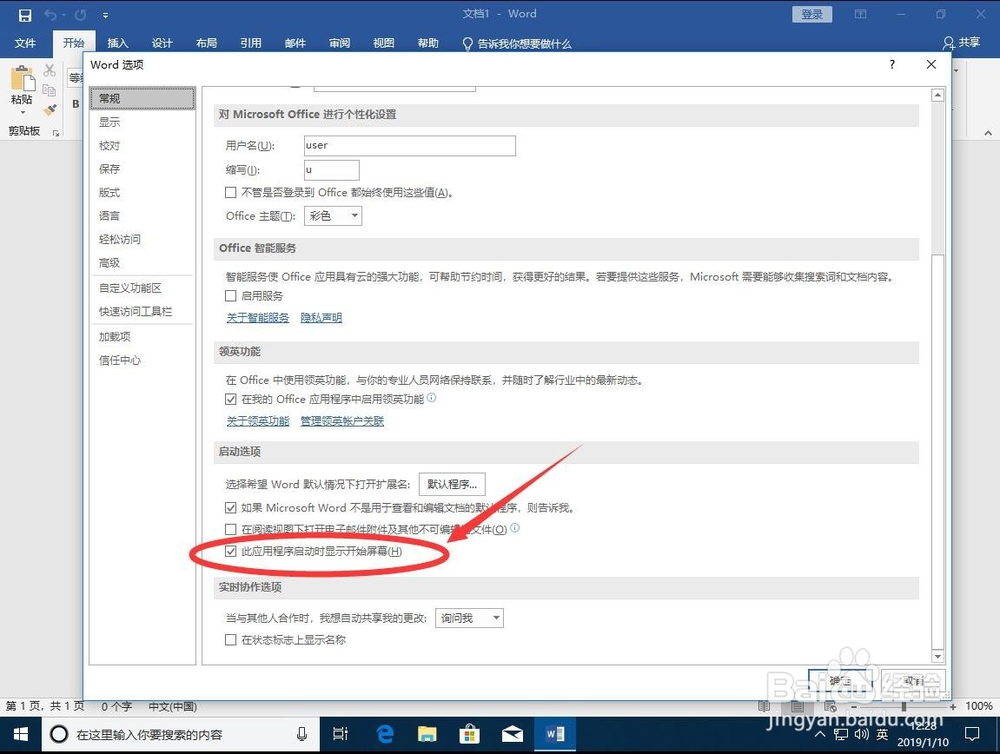Screen dimensions: 1000x754
Task: Select the Advanced category in the options list
Action: coord(142,262)
